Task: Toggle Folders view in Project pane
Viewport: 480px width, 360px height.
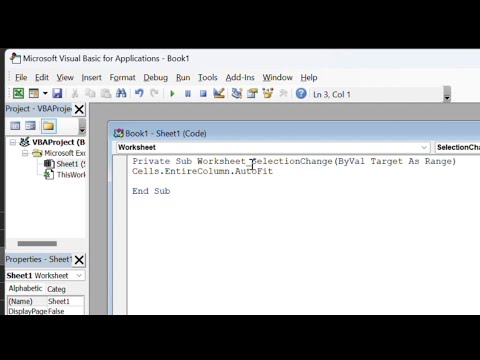Action: pos(48,126)
